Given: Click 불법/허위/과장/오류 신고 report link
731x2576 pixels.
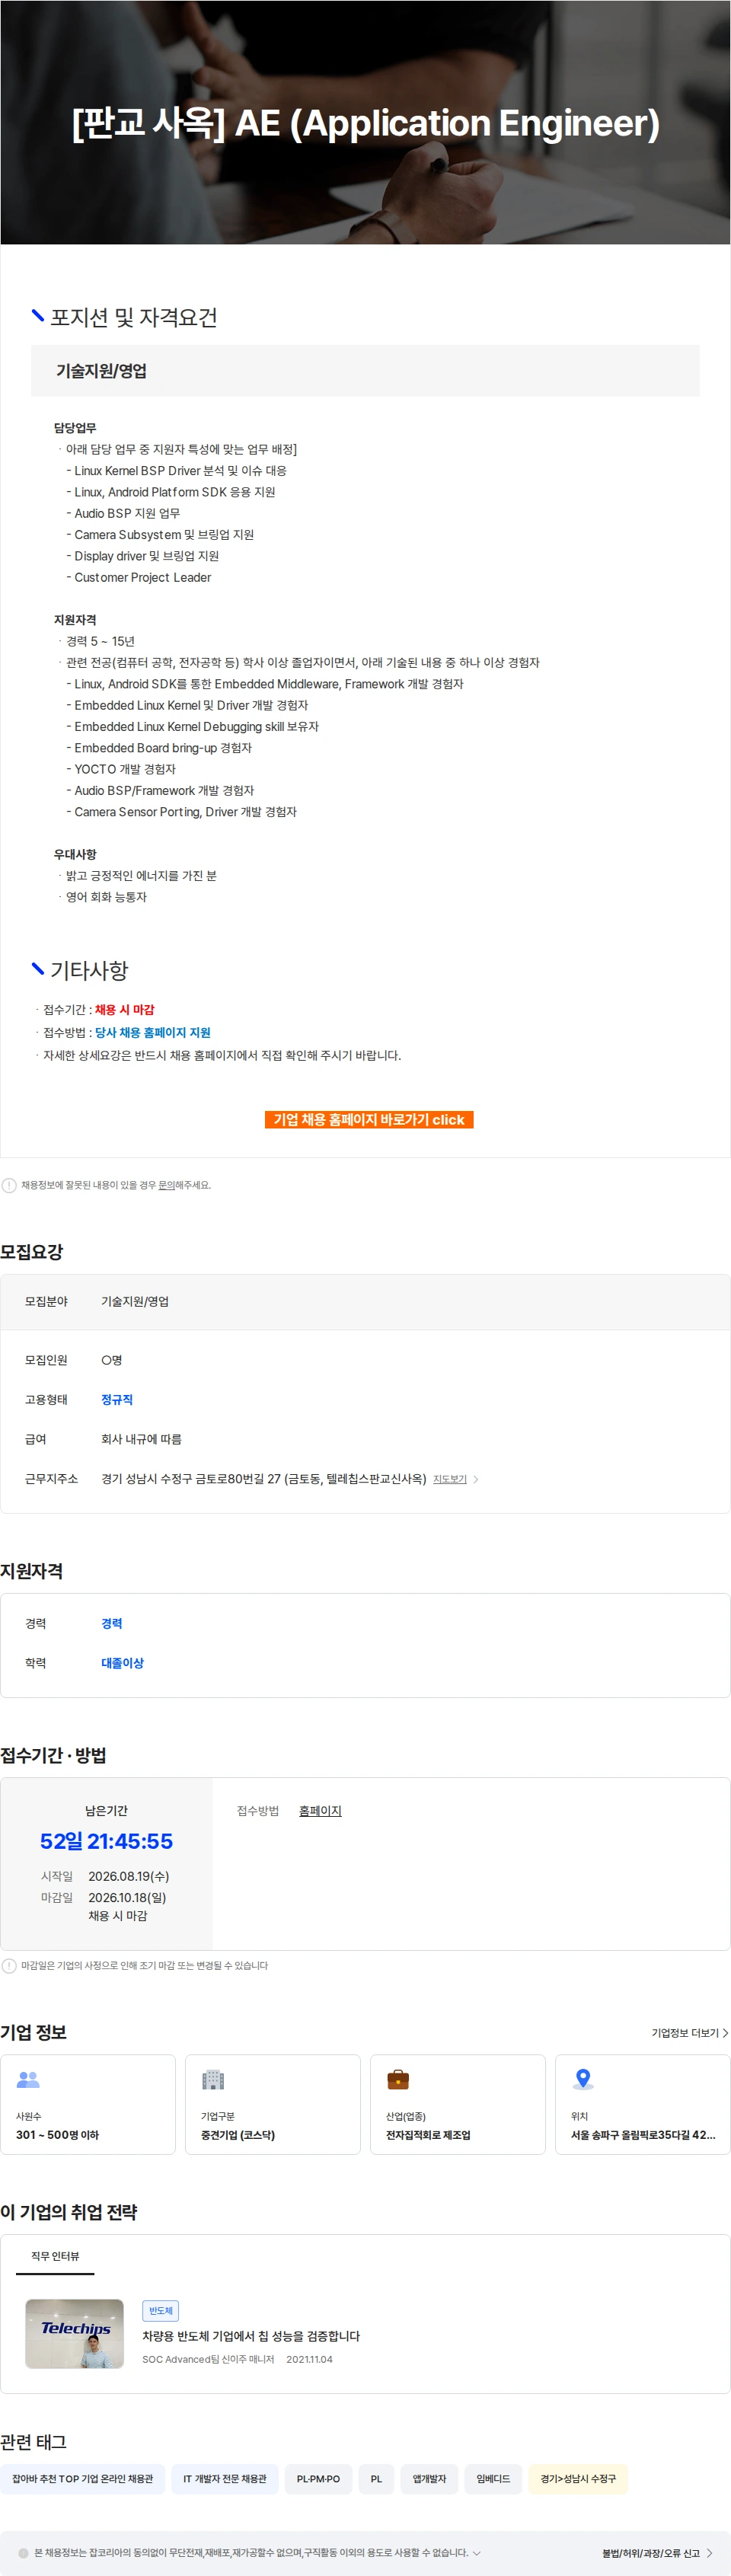Looking at the screenshot, I should pos(651,2553).
